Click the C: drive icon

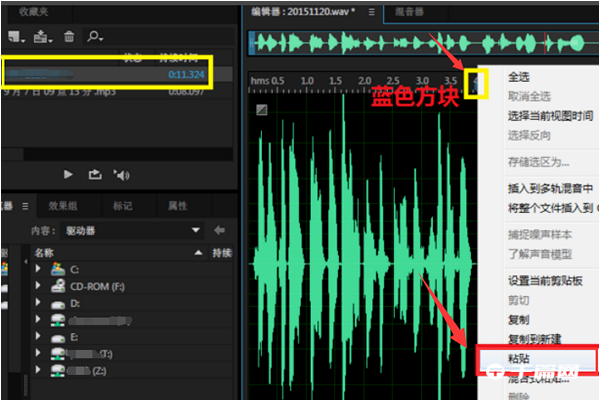tap(58, 269)
